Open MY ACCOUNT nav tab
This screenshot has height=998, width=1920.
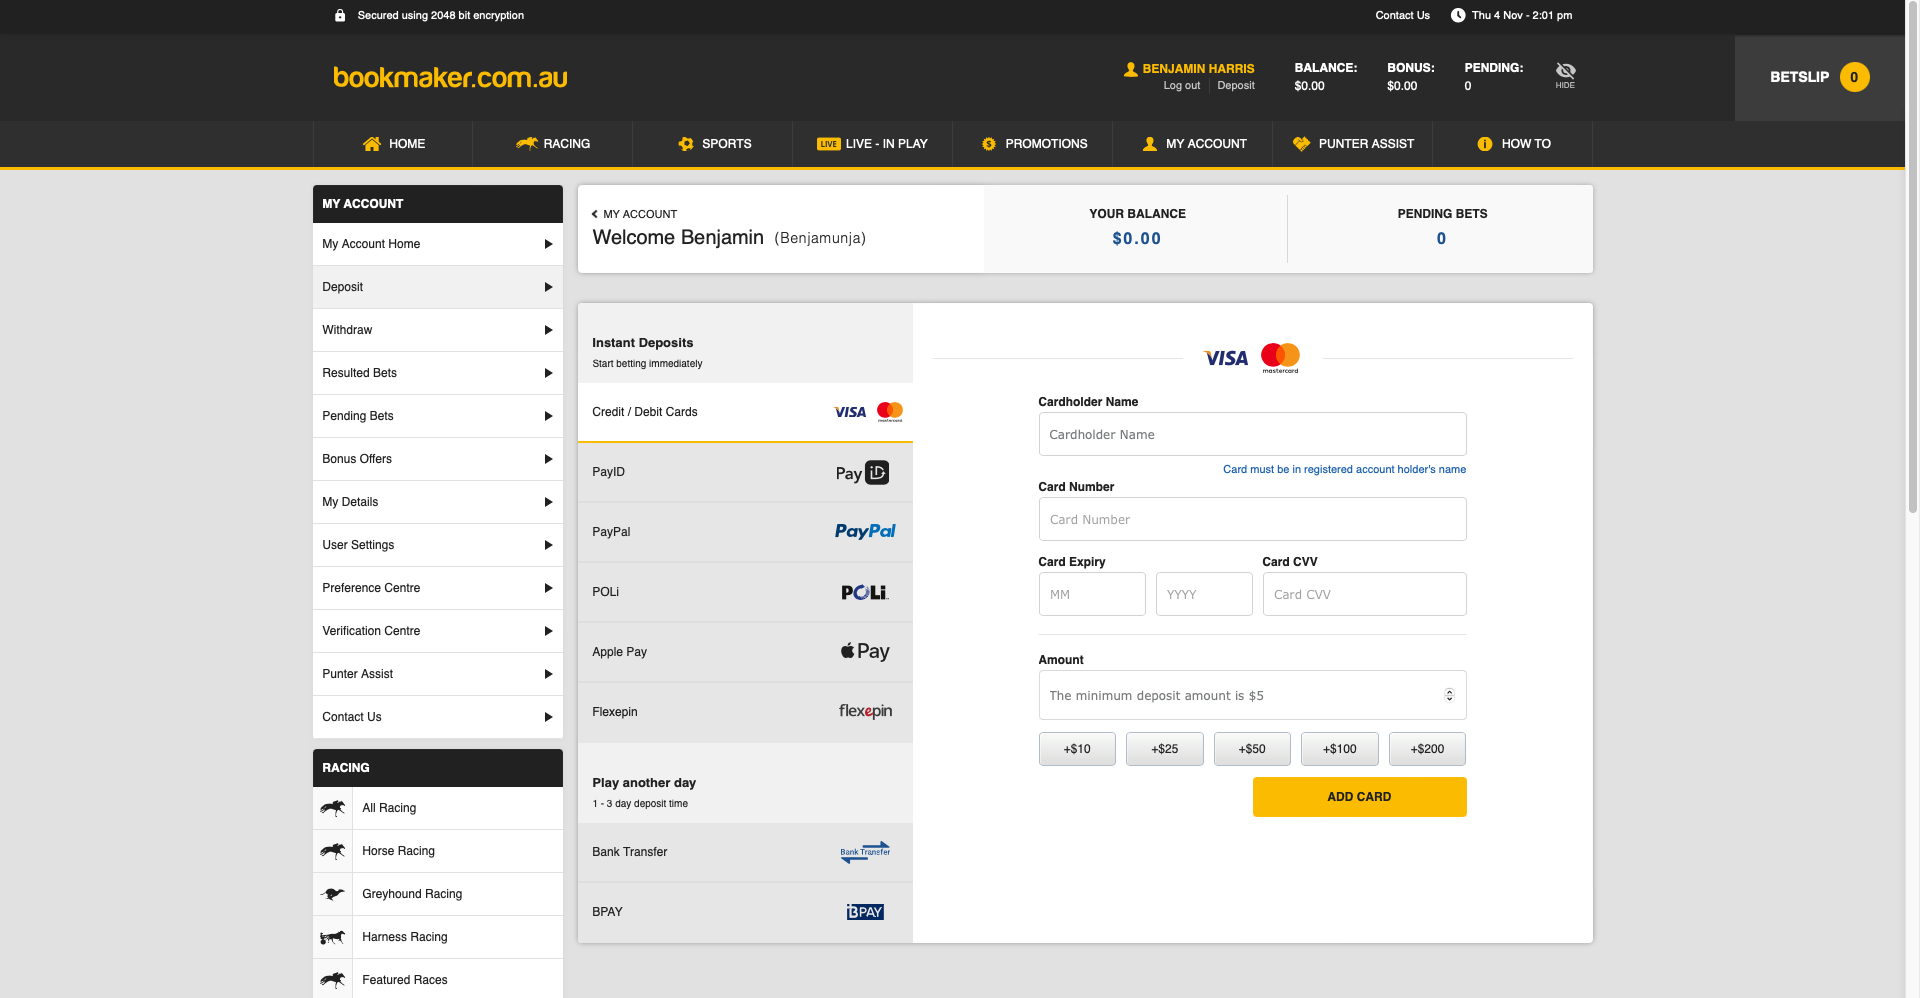1193,144
